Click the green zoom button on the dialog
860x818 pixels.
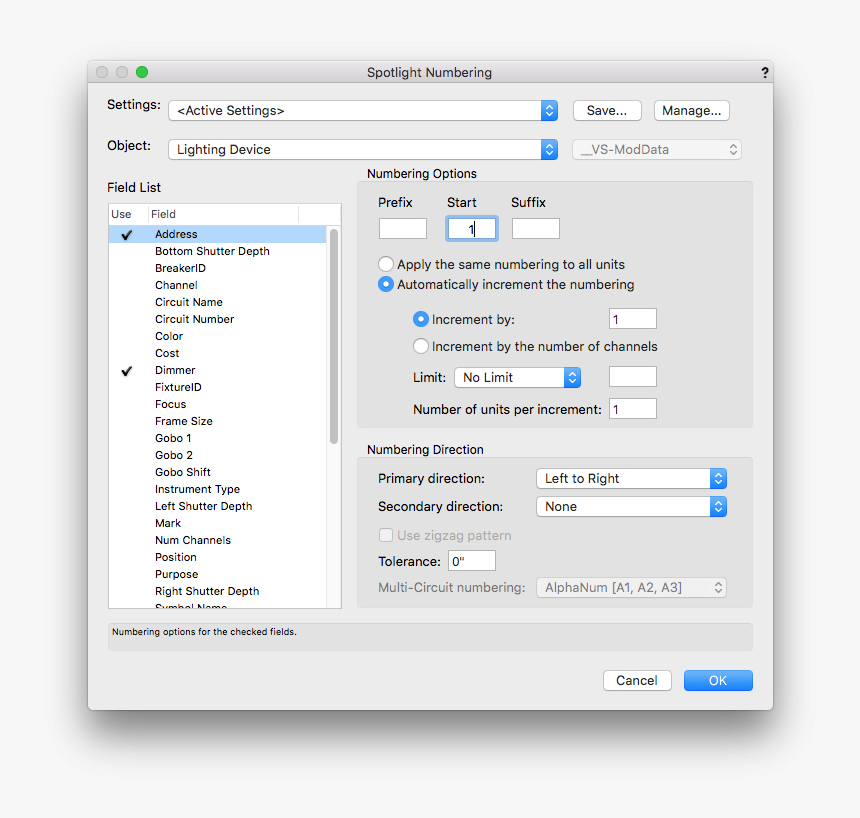pyautogui.click(x=141, y=72)
